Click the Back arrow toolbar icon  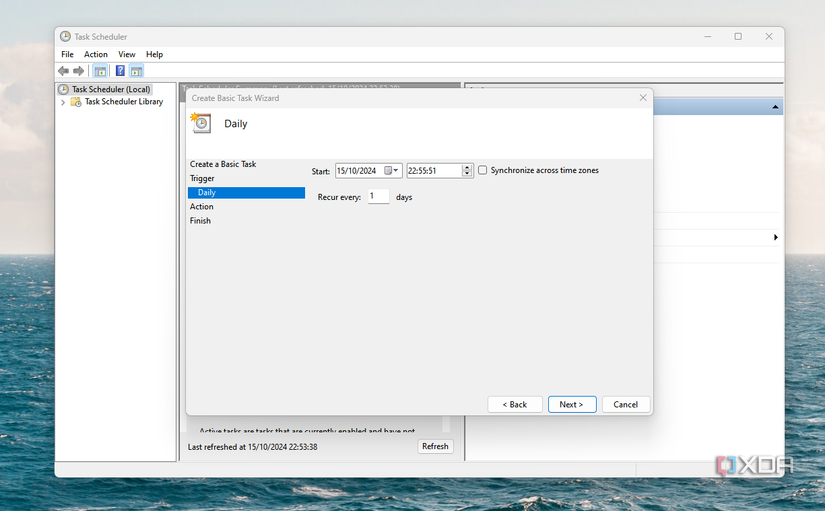click(x=64, y=71)
